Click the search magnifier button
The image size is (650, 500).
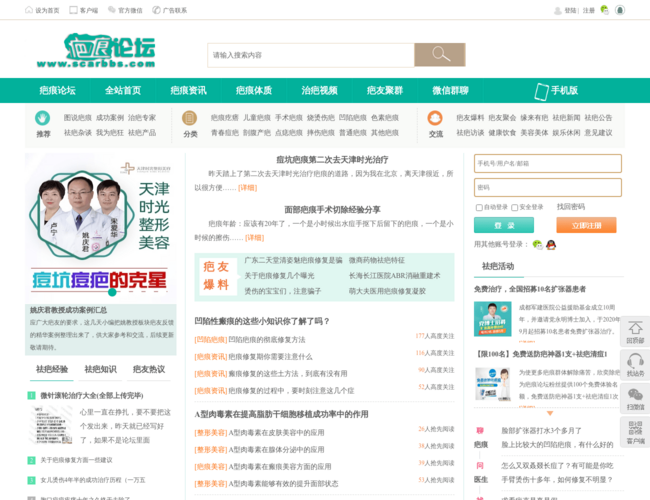(439, 55)
